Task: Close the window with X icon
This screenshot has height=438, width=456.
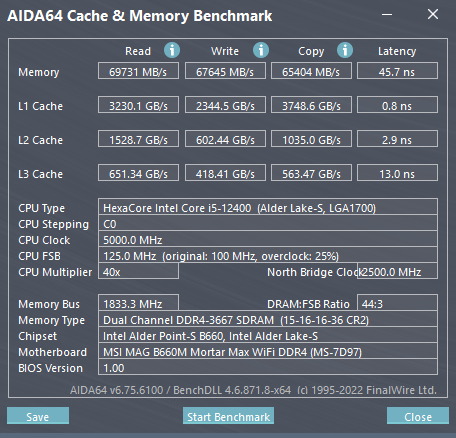Action: pyautogui.click(x=433, y=14)
